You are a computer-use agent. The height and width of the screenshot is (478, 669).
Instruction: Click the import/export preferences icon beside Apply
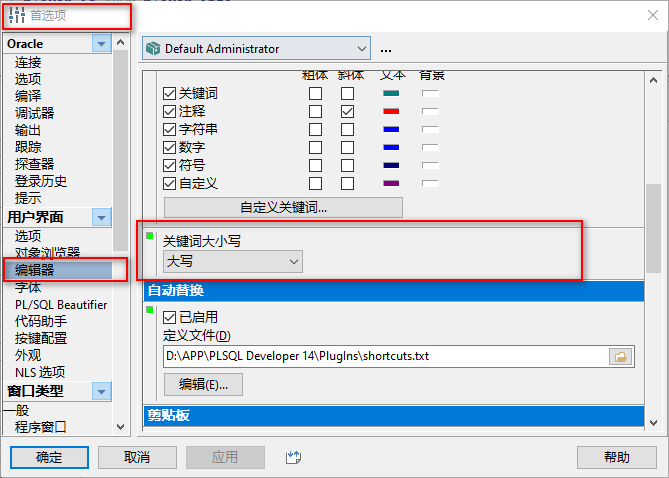click(293, 458)
